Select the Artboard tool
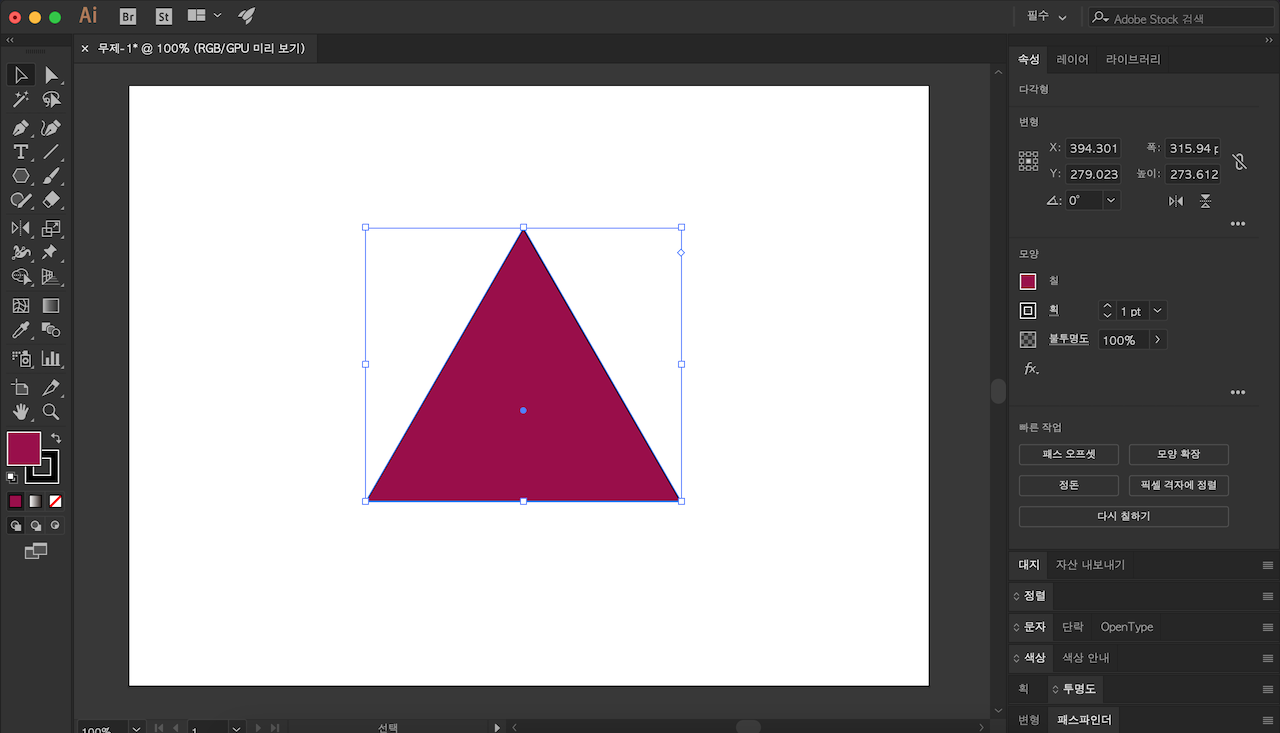Viewport: 1280px width, 733px height. point(20,387)
